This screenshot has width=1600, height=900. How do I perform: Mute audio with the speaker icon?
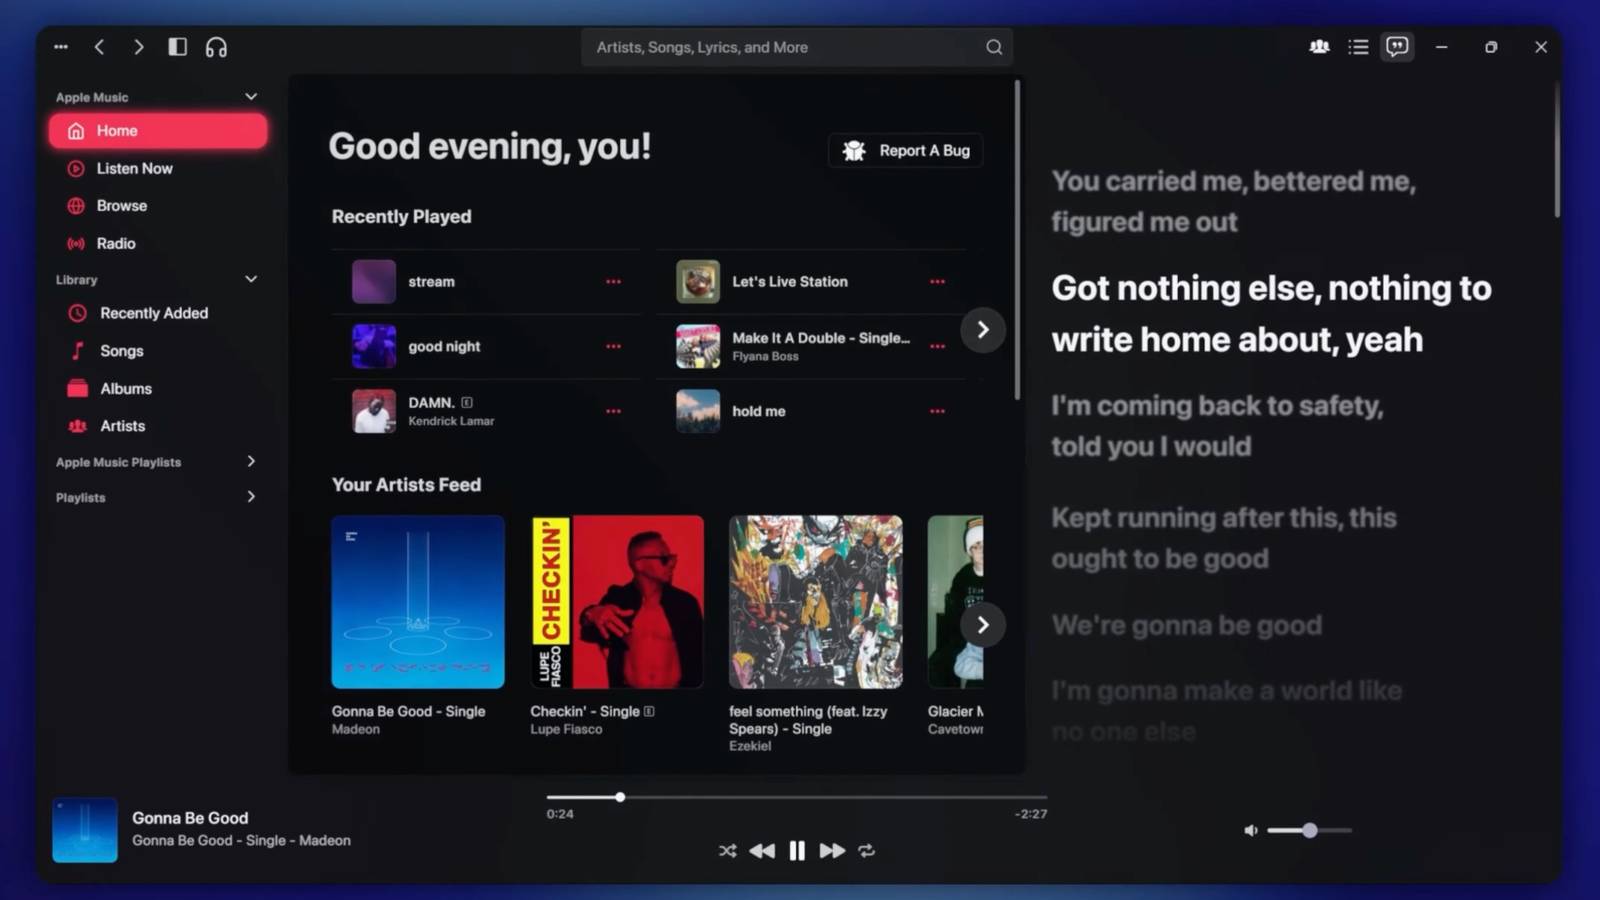pyautogui.click(x=1250, y=831)
